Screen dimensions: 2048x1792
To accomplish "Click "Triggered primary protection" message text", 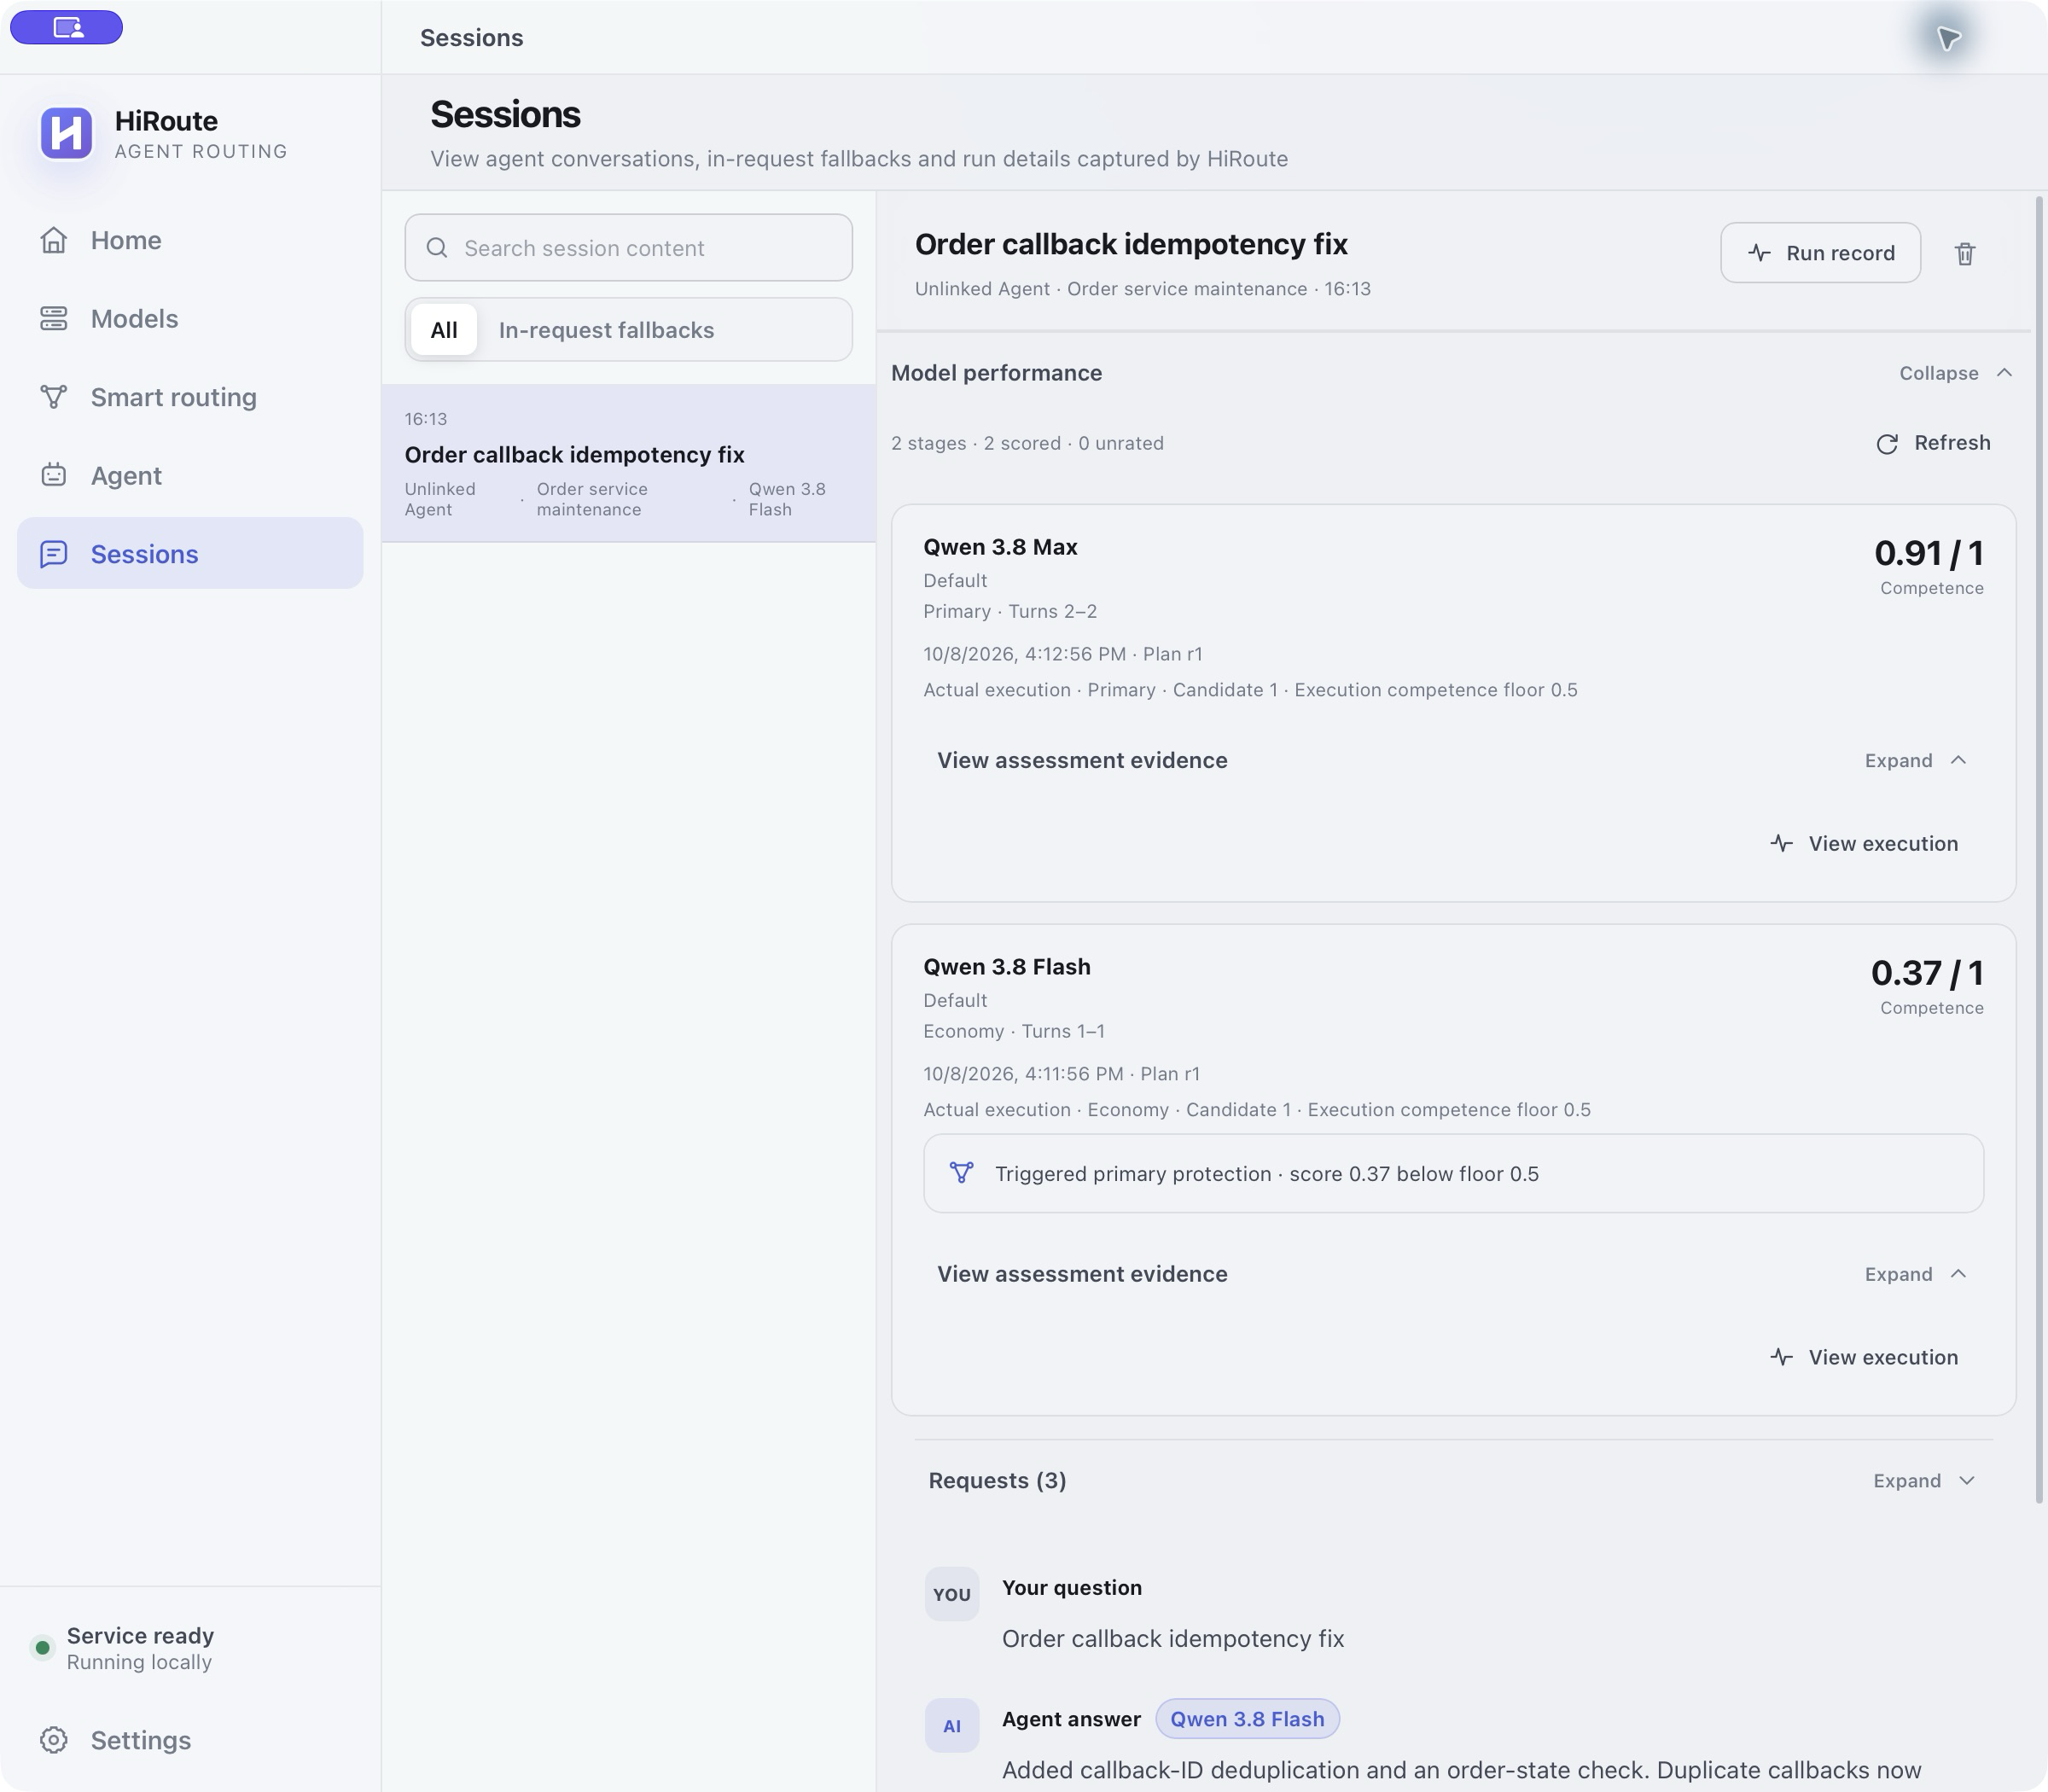I will 1266,1174.
